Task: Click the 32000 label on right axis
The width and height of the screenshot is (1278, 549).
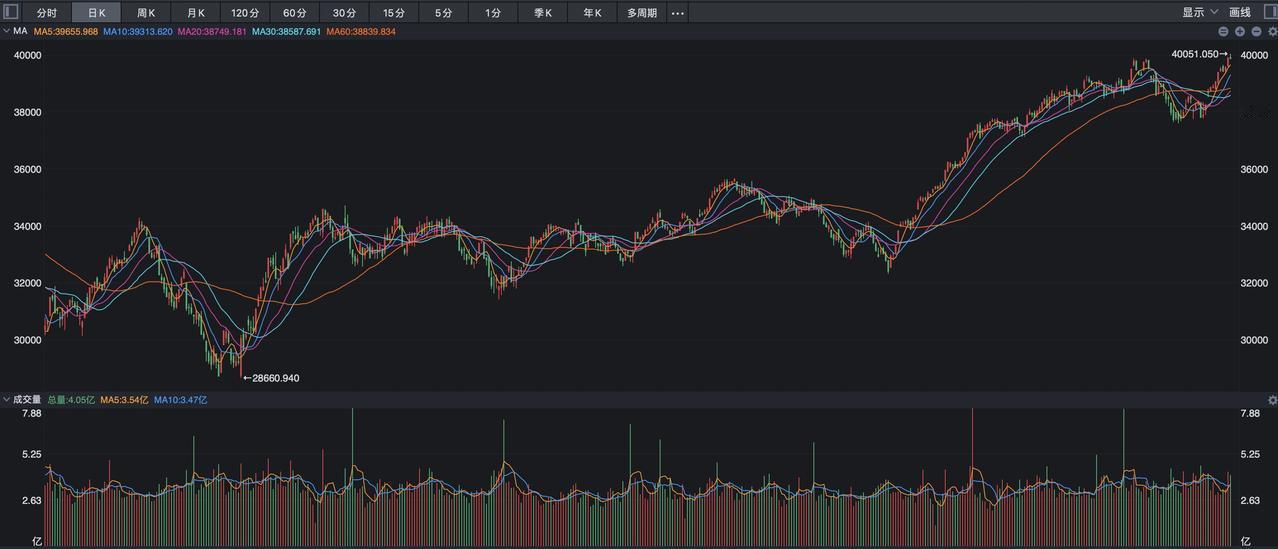Action: point(1254,283)
